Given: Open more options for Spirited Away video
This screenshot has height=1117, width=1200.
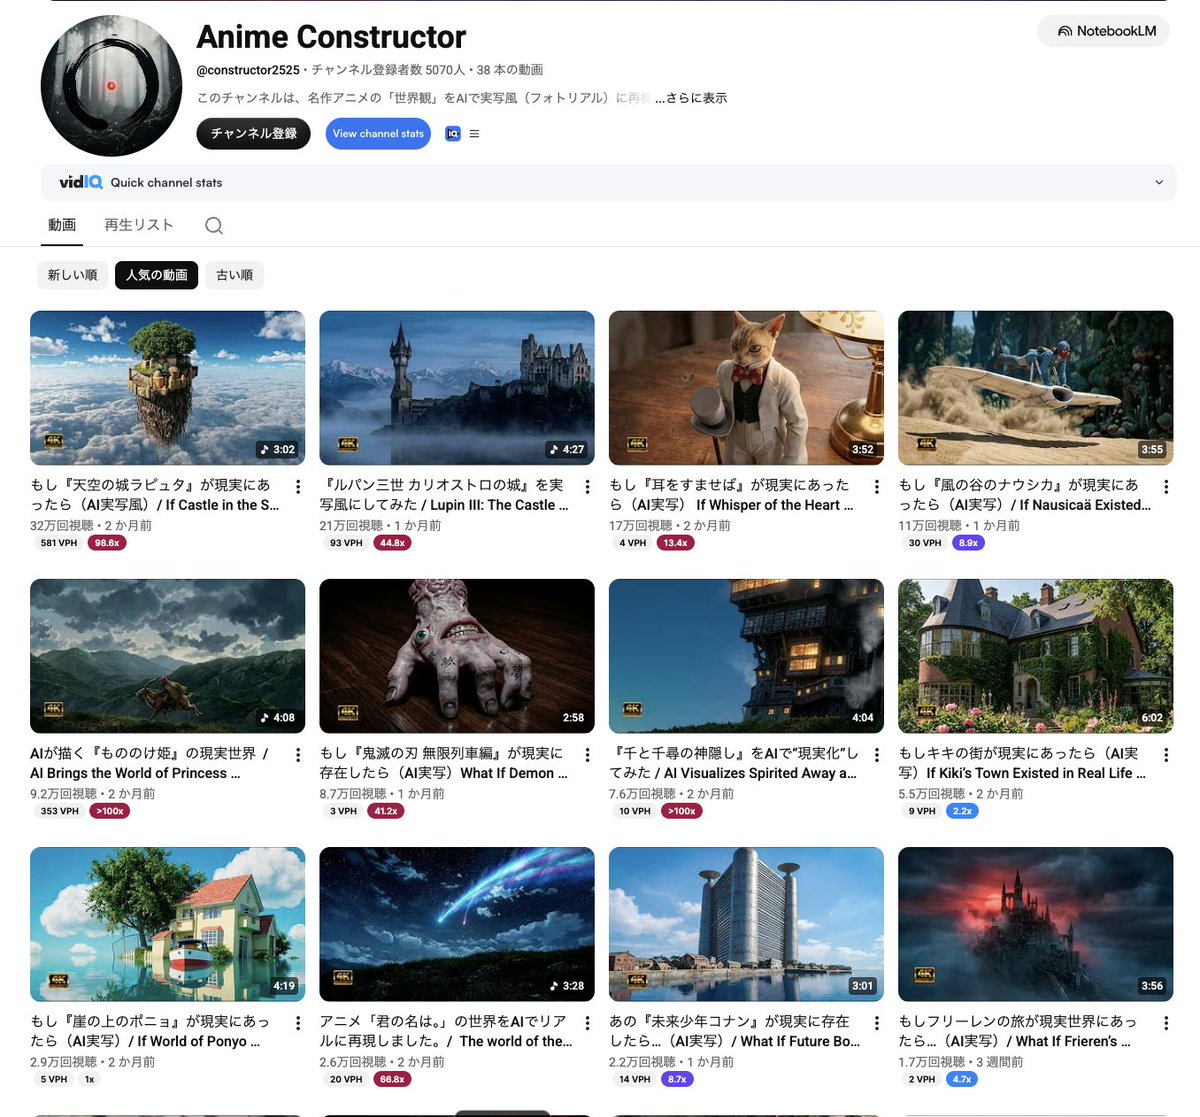Looking at the screenshot, I should coord(877,755).
